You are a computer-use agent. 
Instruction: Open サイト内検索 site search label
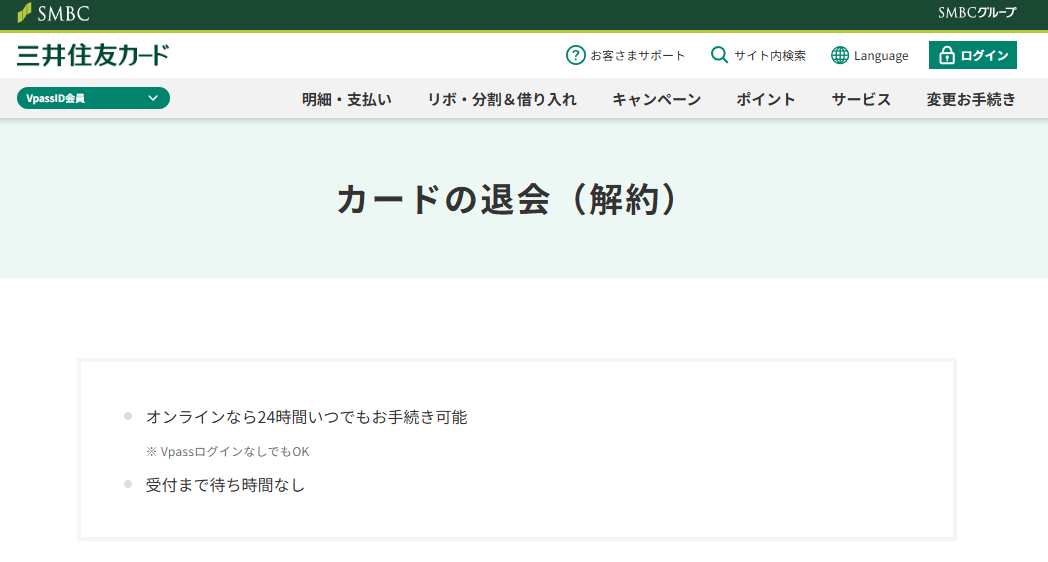[769, 56]
